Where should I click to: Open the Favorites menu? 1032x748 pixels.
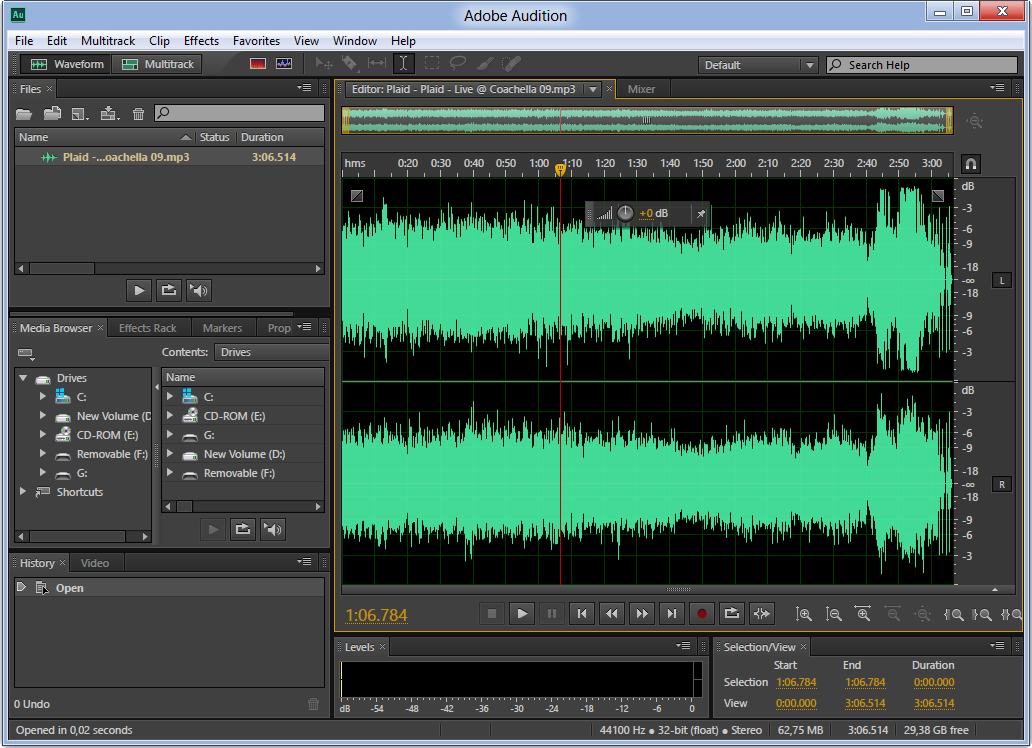coord(256,41)
